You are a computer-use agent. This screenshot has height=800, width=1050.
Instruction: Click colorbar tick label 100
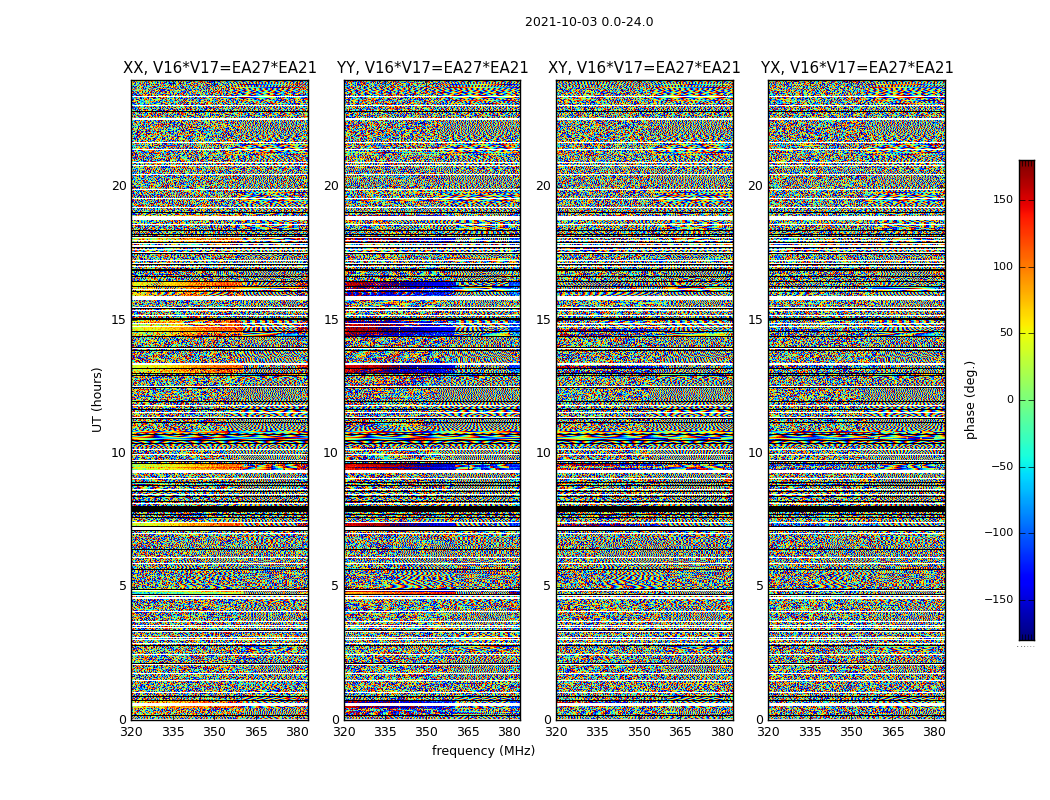tap(1003, 266)
